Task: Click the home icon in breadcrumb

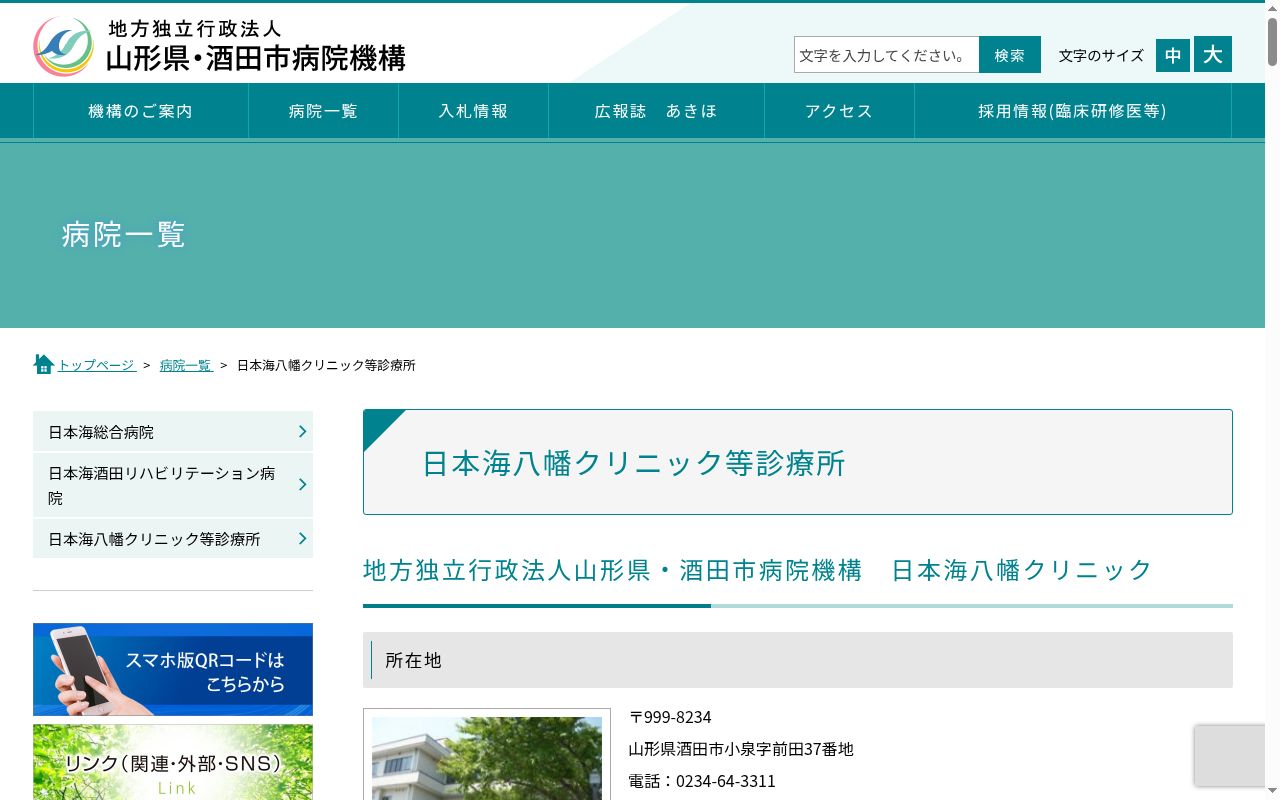Action: 43,364
